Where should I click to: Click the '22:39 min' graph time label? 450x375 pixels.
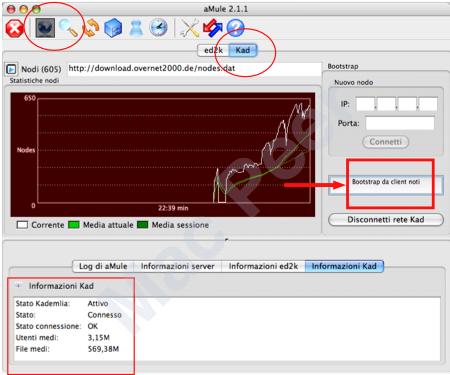pyautogui.click(x=173, y=208)
